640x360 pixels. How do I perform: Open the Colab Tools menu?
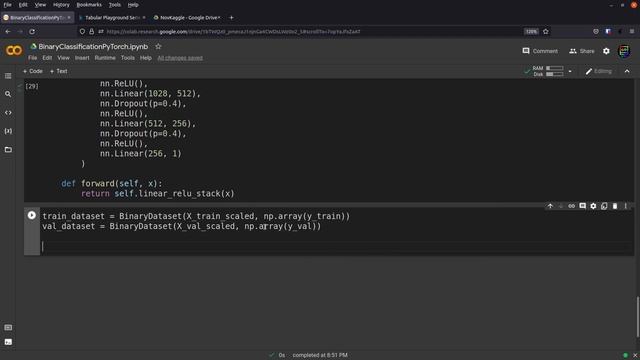coord(128,58)
